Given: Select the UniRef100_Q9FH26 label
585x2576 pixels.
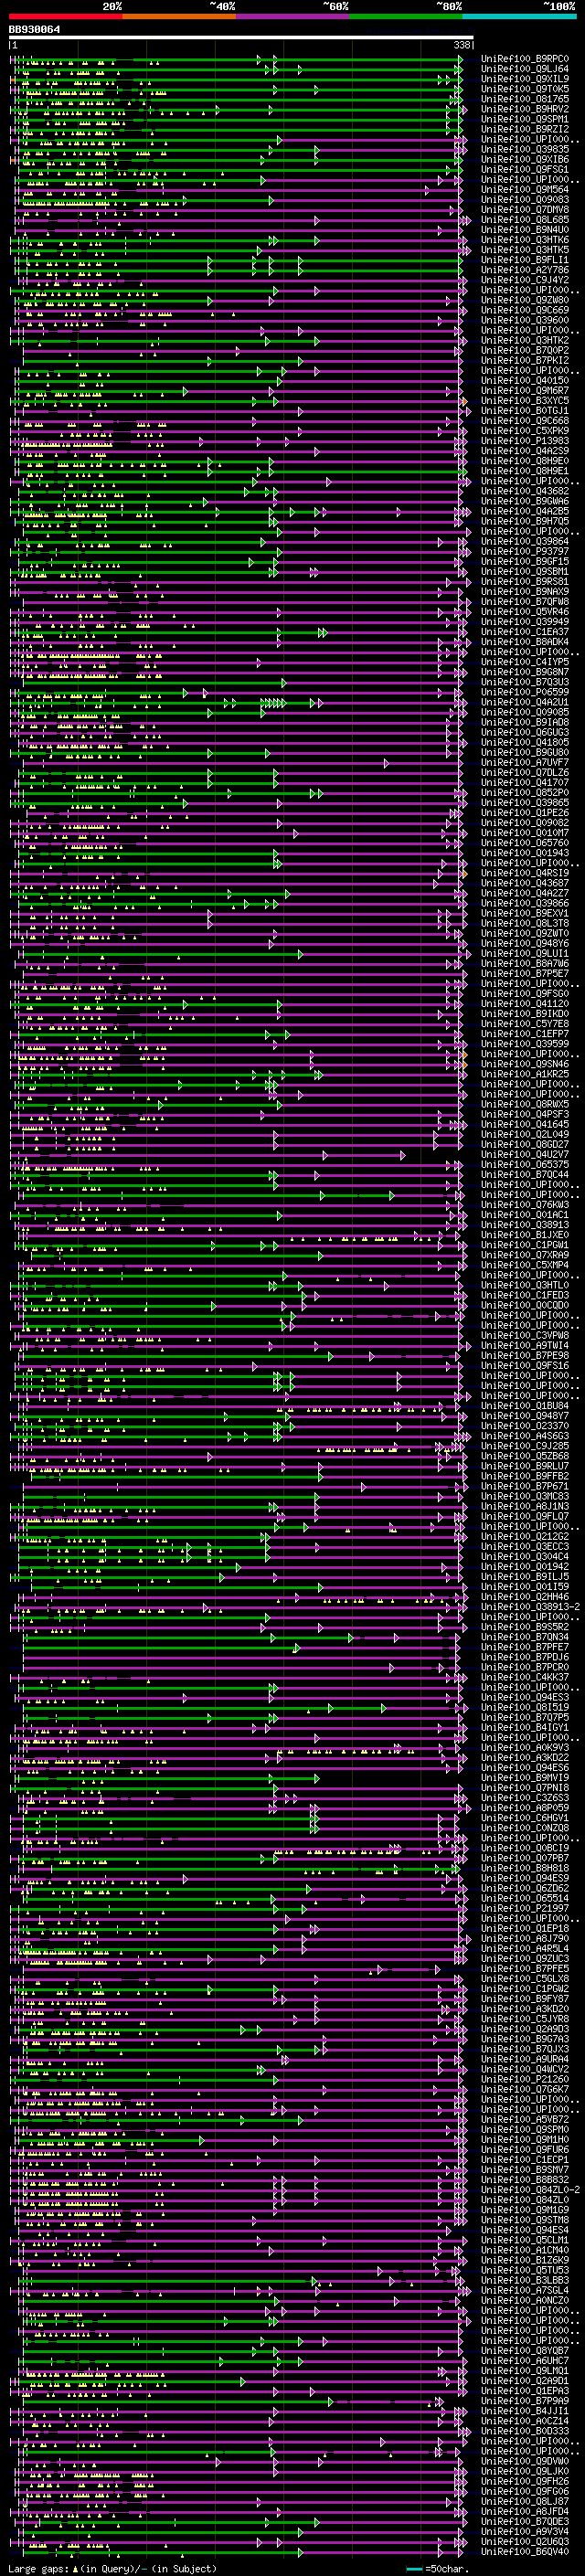Looking at the screenshot, I should point(525,2481).
